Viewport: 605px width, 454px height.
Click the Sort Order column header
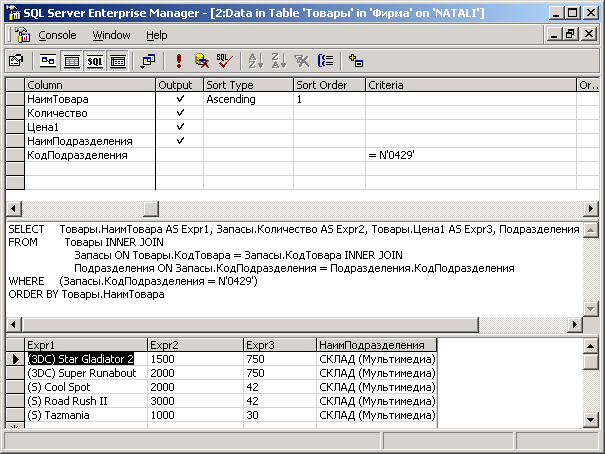330,85
